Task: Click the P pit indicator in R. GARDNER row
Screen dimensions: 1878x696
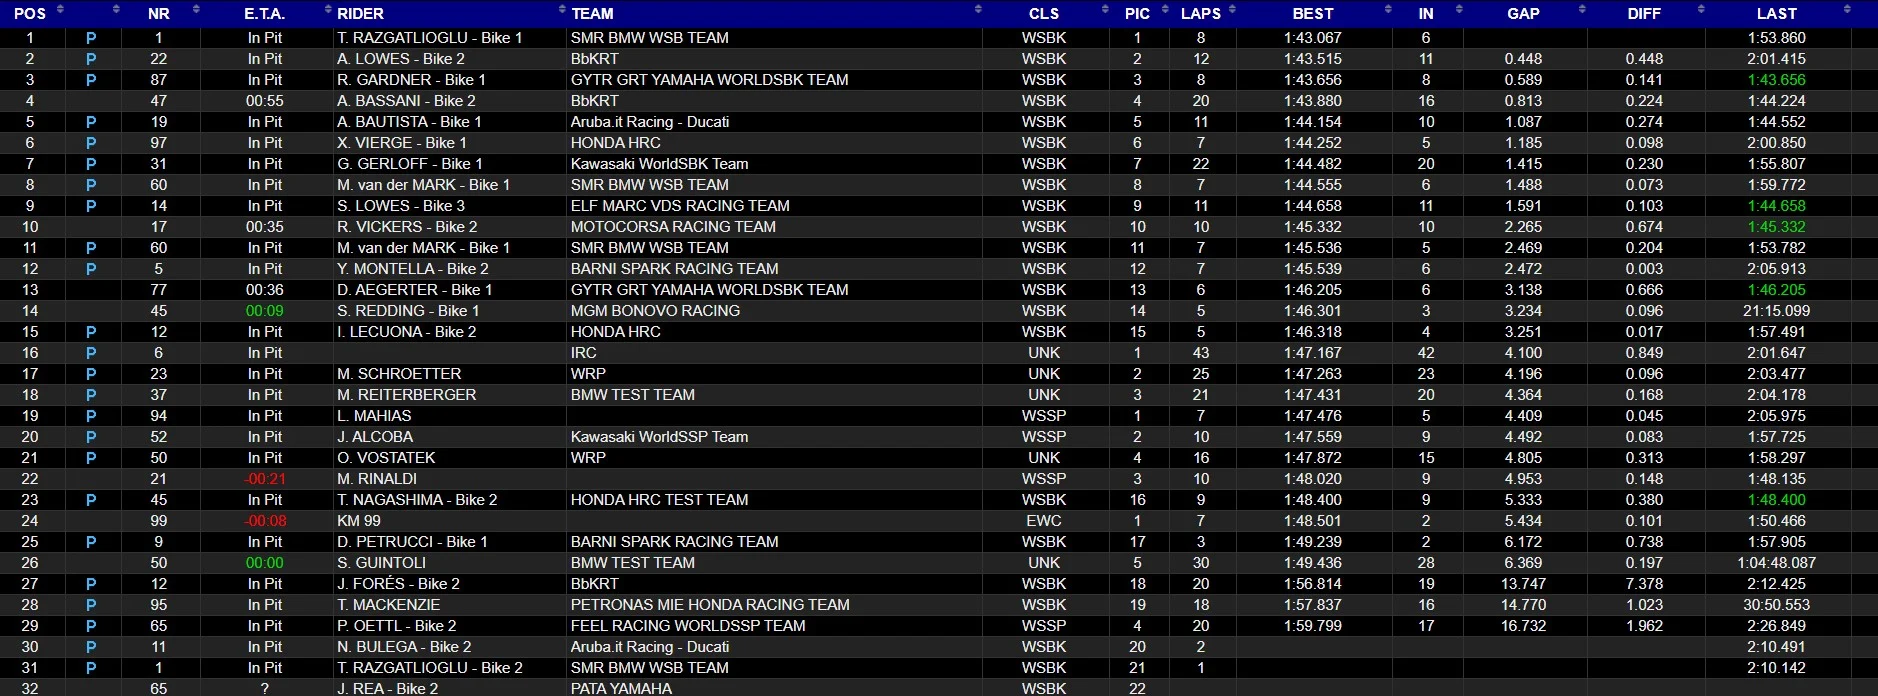Action: pyautogui.click(x=91, y=80)
